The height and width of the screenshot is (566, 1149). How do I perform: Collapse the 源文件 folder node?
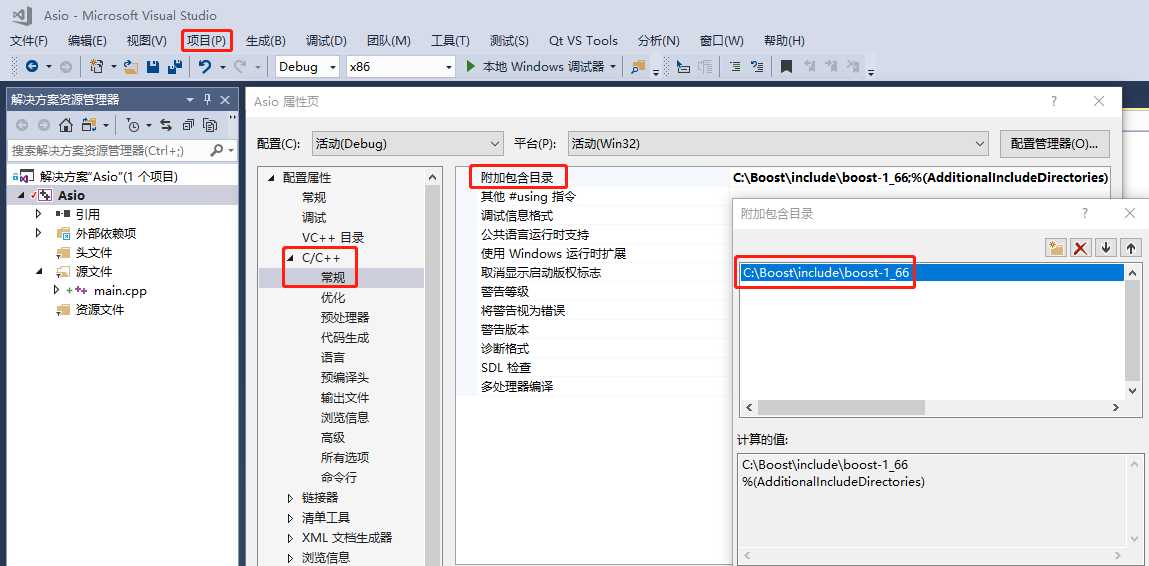[39, 271]
